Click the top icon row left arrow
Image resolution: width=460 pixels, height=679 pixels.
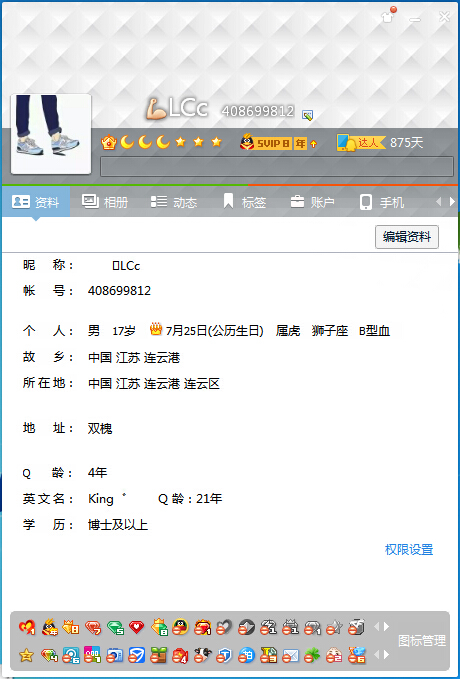(376, 626)
